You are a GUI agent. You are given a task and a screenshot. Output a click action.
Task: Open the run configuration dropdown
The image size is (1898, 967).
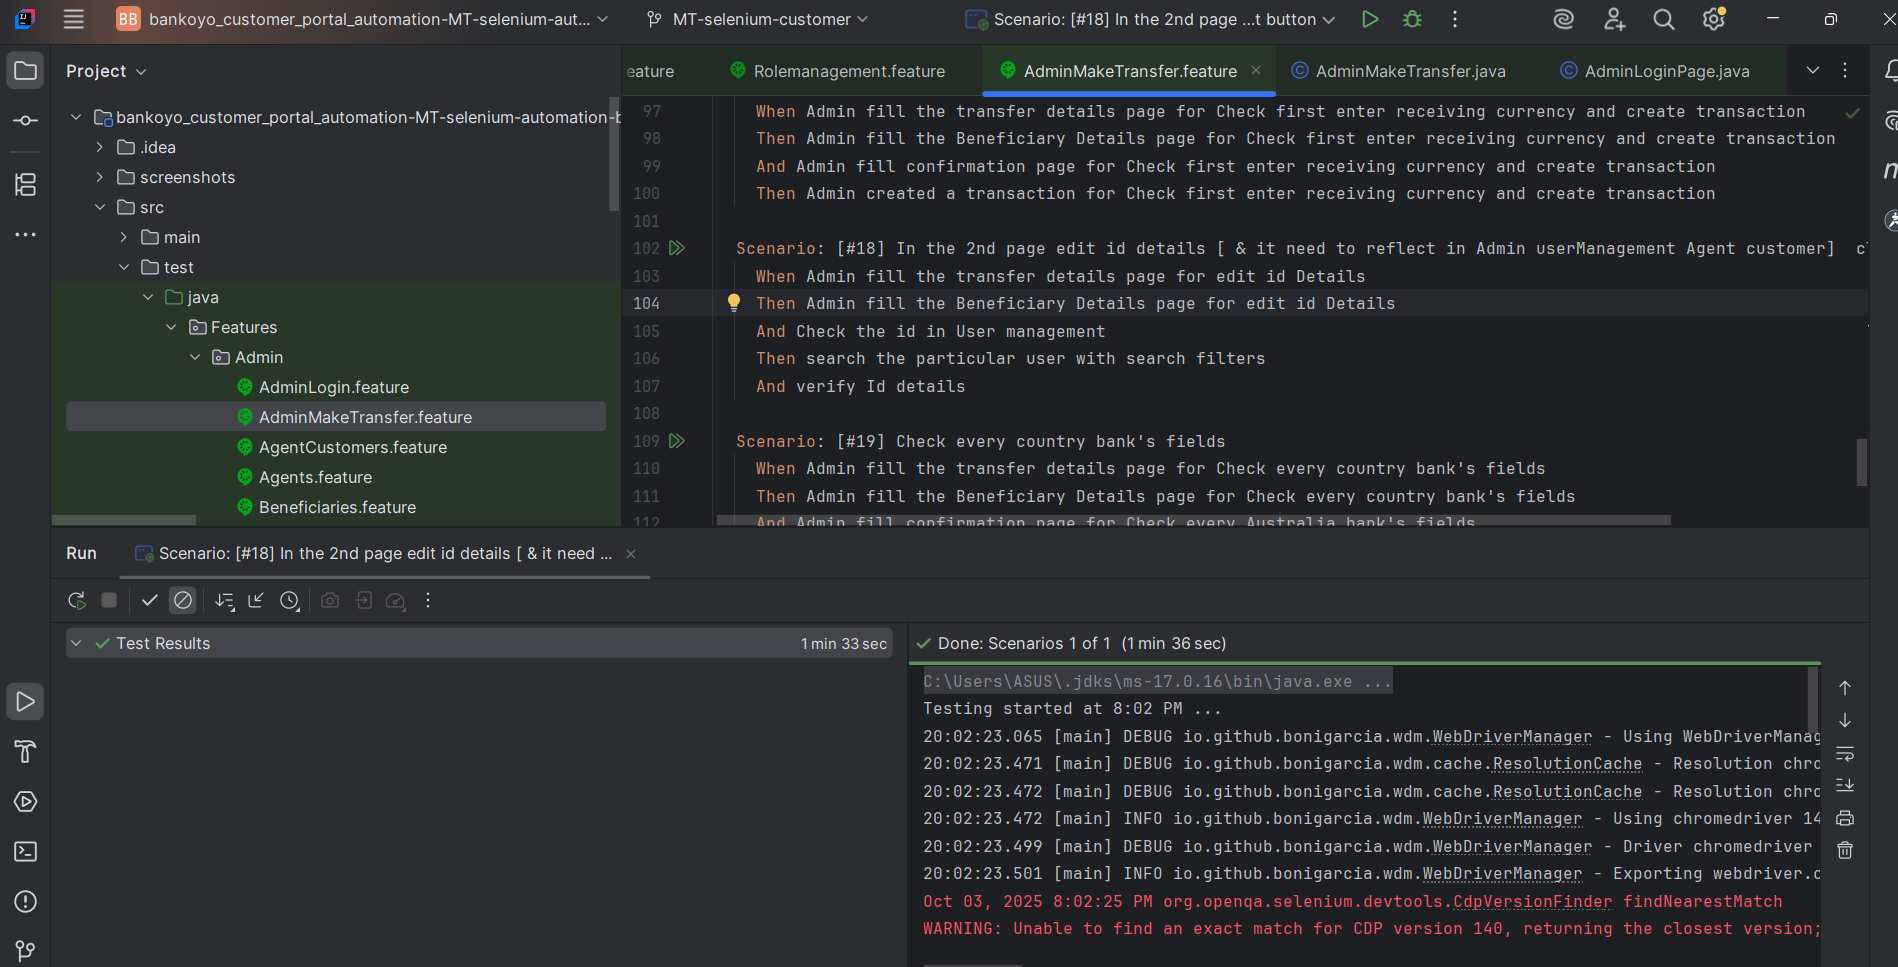click(1150, 19)
